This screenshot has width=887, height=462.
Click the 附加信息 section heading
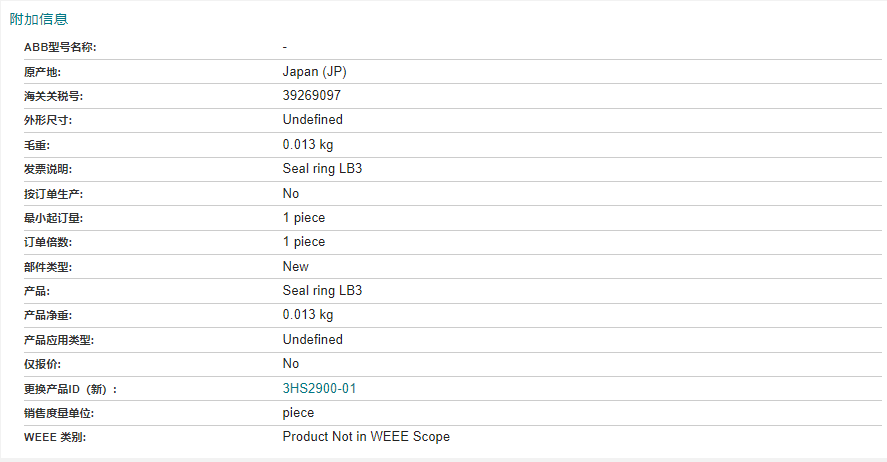pyautogui.click(x=39, y=19)
